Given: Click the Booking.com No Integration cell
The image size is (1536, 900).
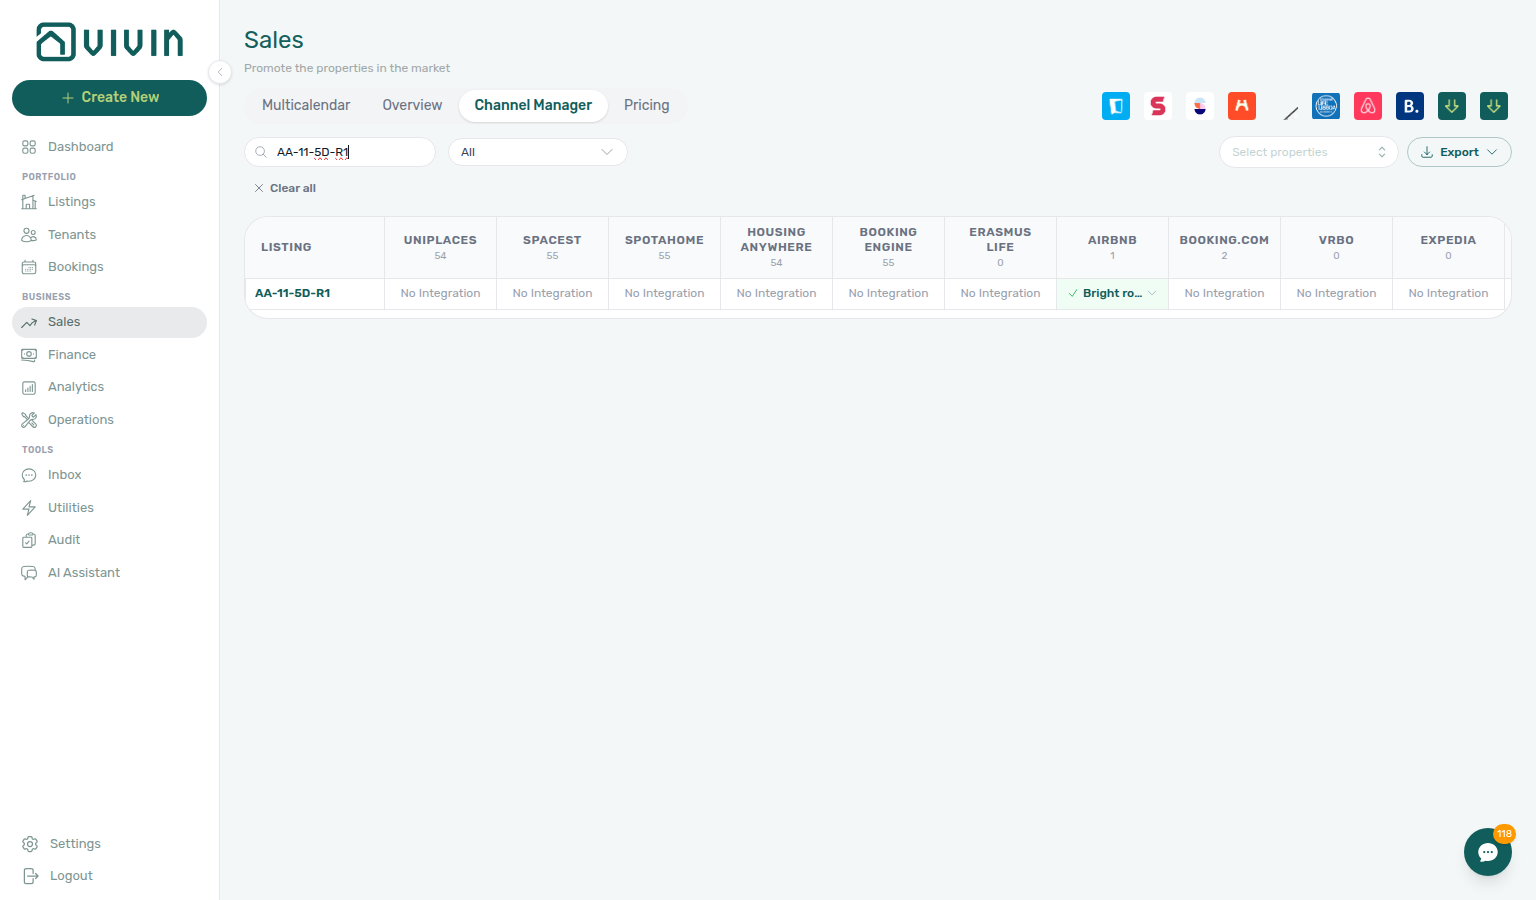Looking at the screenshot, I should [x=1225, y=294].
